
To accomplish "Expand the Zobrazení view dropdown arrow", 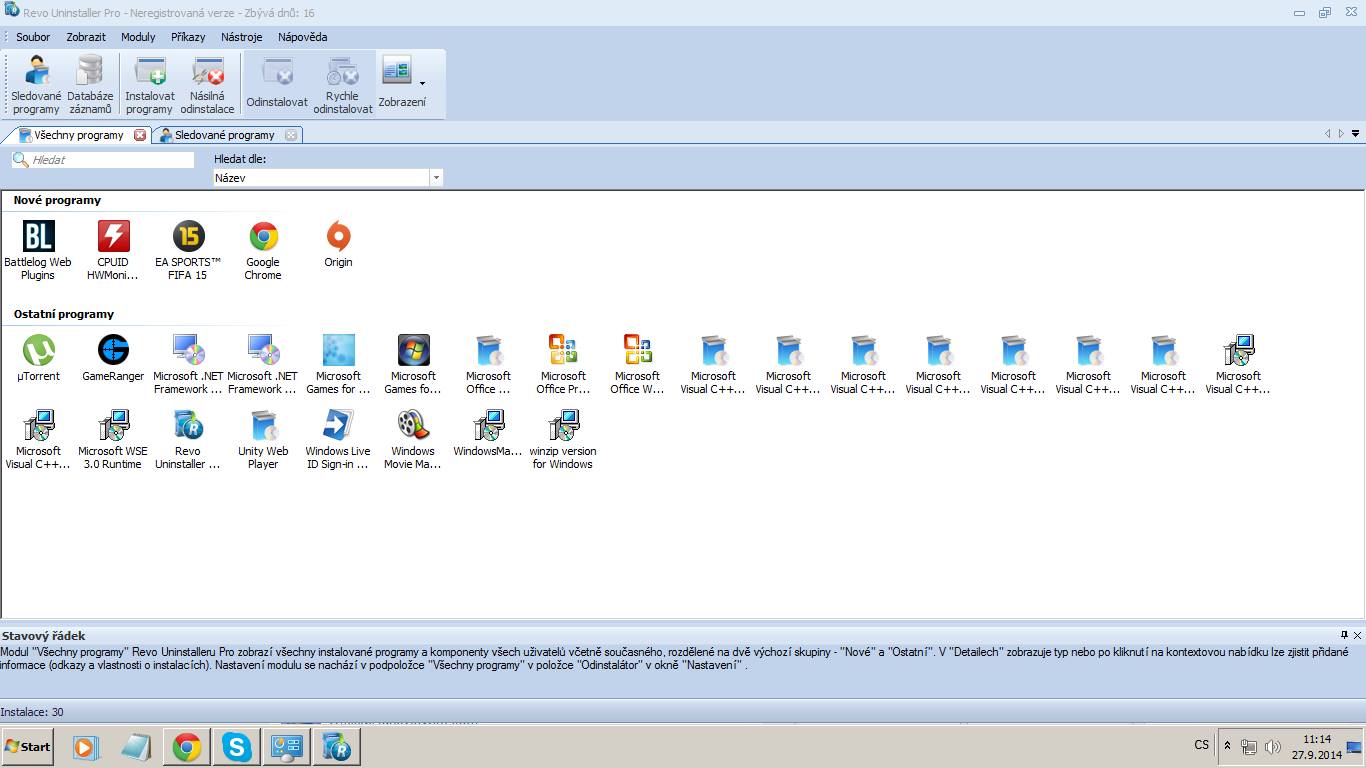I will pyautogui.click(x=422, y=84).
